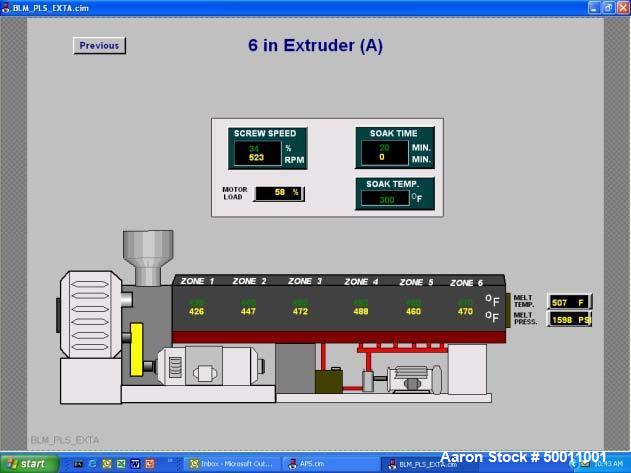Image resolution: width=631 pixels, height=473 pixels.
Task: Click Zone 3 temperature 472
Action: pos(300,311)
